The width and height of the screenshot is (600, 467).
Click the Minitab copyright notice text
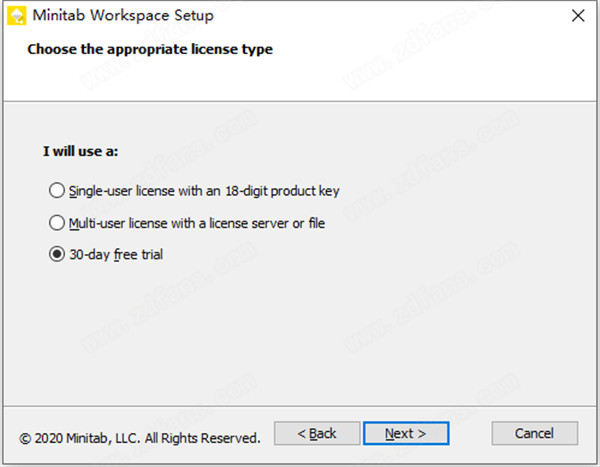point(140,438)
